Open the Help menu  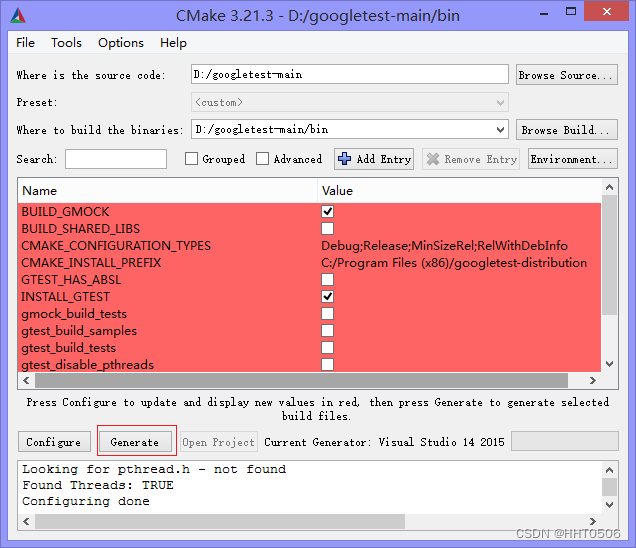(173, 43)
